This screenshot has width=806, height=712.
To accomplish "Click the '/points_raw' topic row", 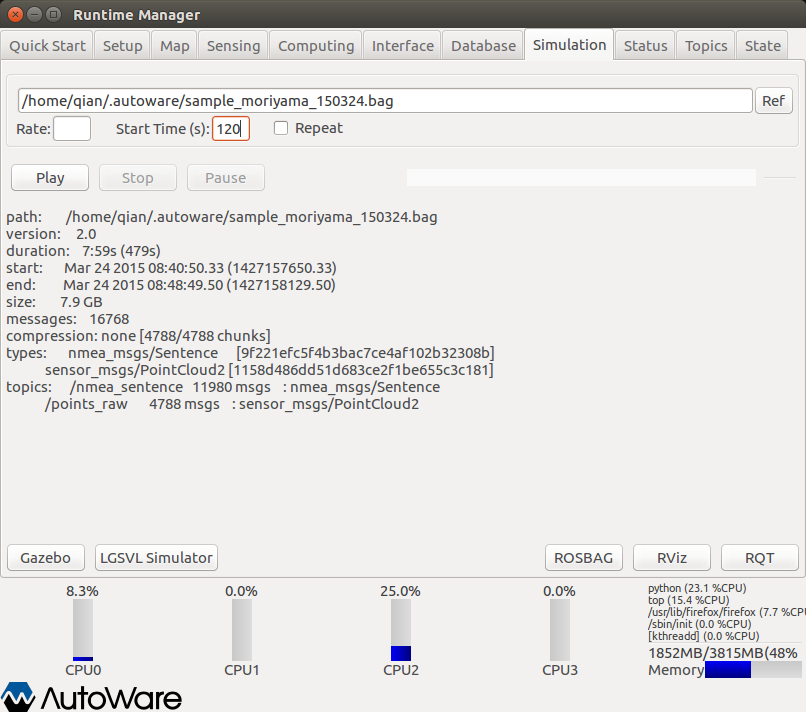I will click(232, 404).
